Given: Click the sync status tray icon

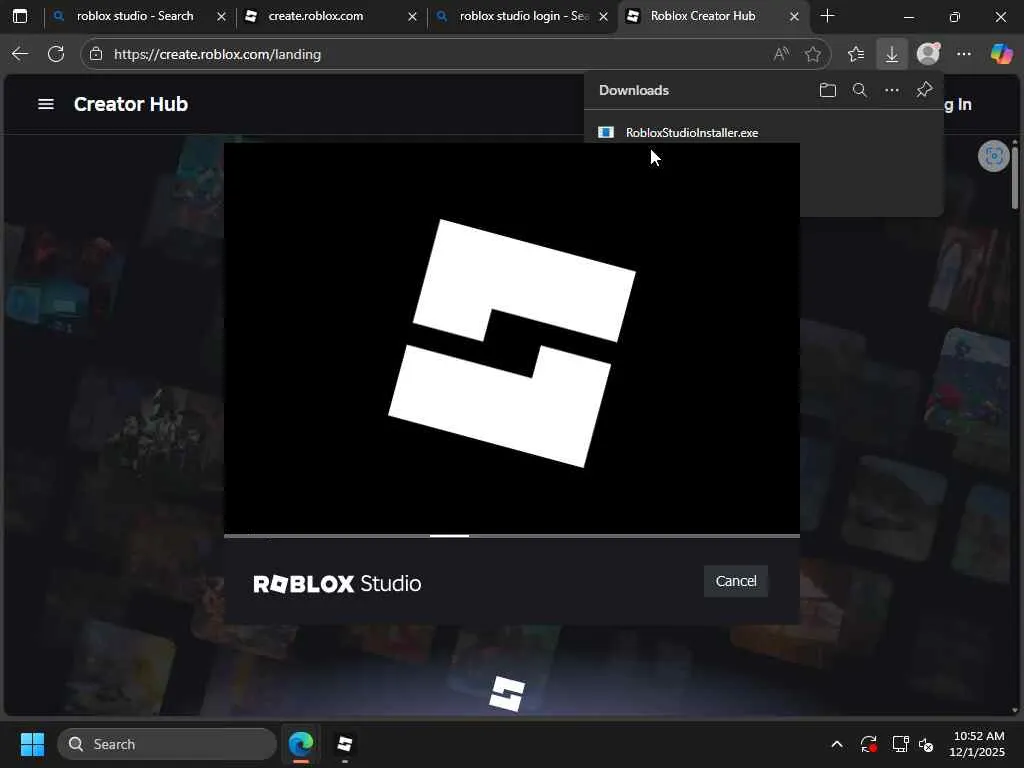Looking at the screenshot, I should coord(869,744).
